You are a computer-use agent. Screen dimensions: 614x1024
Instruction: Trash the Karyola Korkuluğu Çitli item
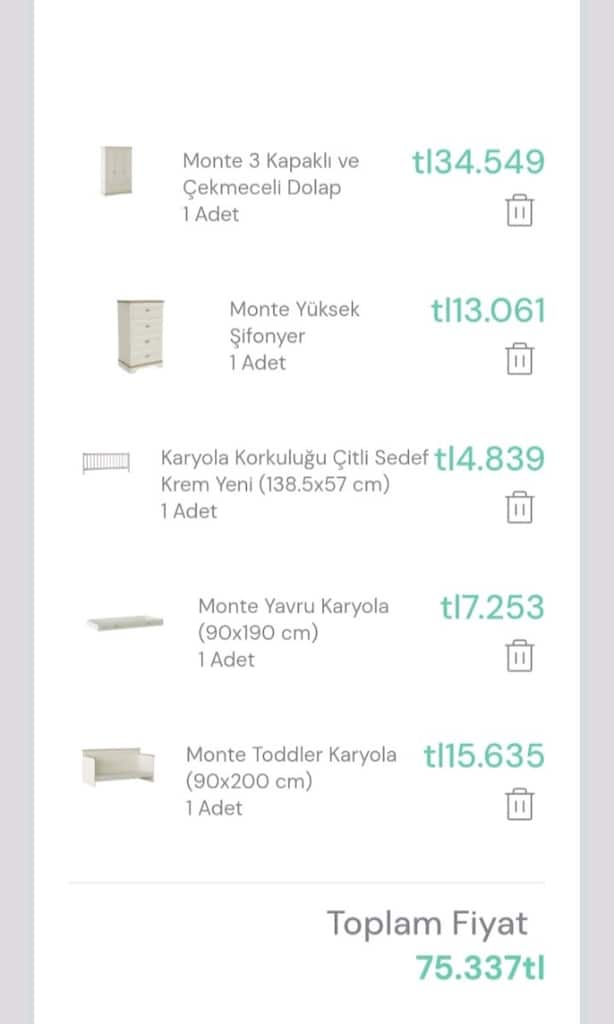[519, 507]
